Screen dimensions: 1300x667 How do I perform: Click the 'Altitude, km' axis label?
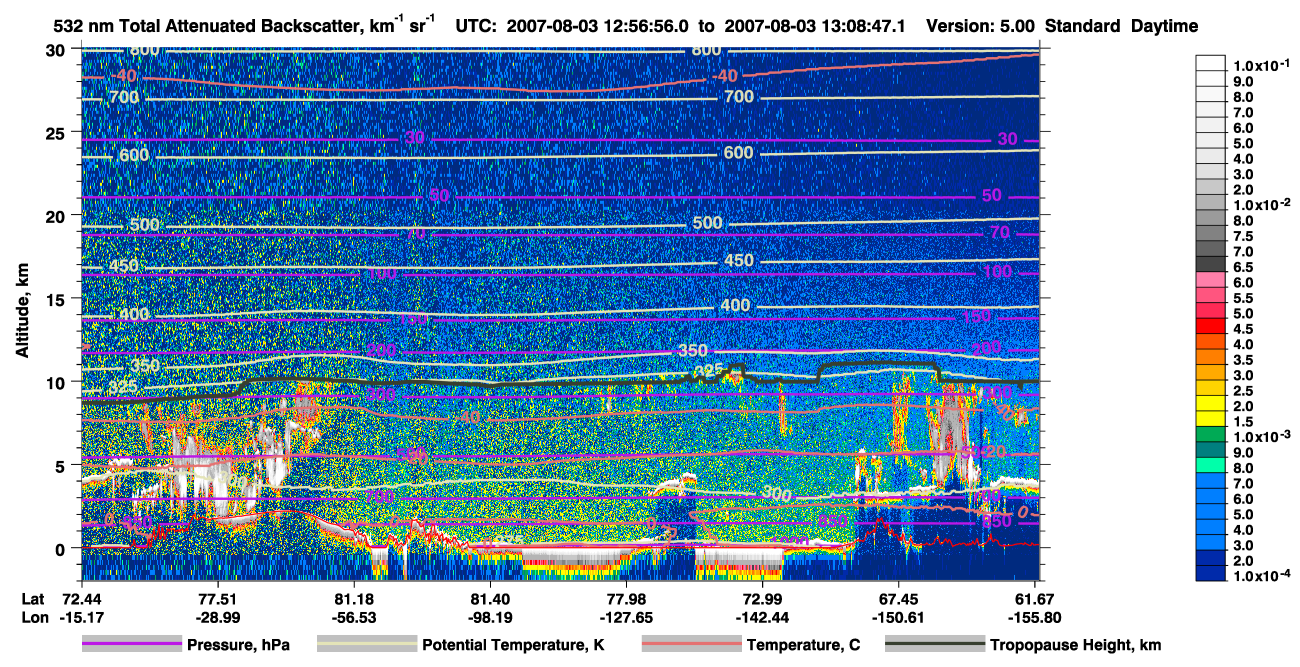coord(22,313)
